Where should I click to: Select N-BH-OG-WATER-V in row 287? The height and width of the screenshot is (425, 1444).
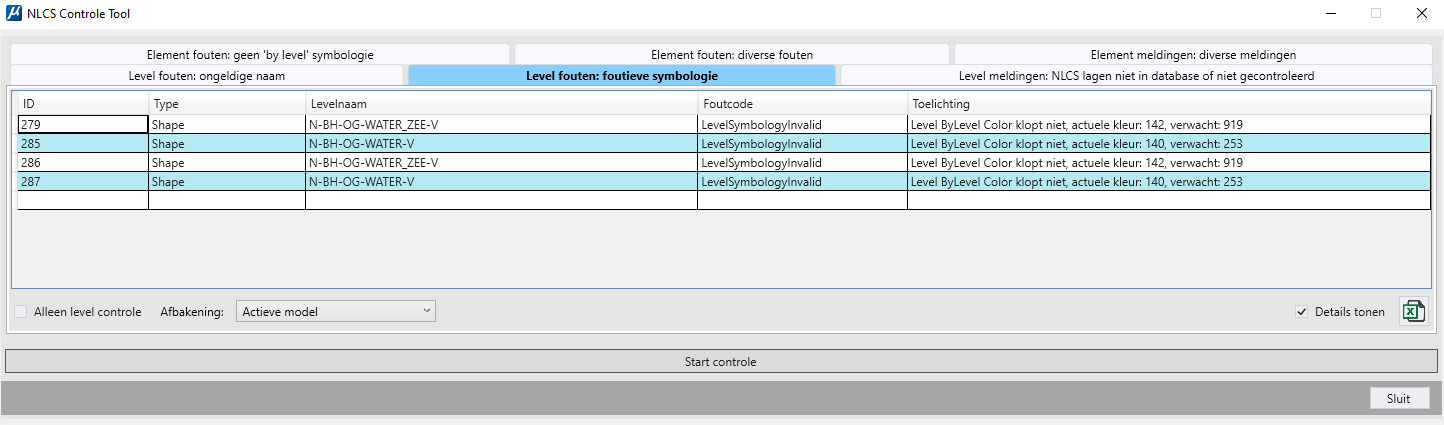(501, 181)
